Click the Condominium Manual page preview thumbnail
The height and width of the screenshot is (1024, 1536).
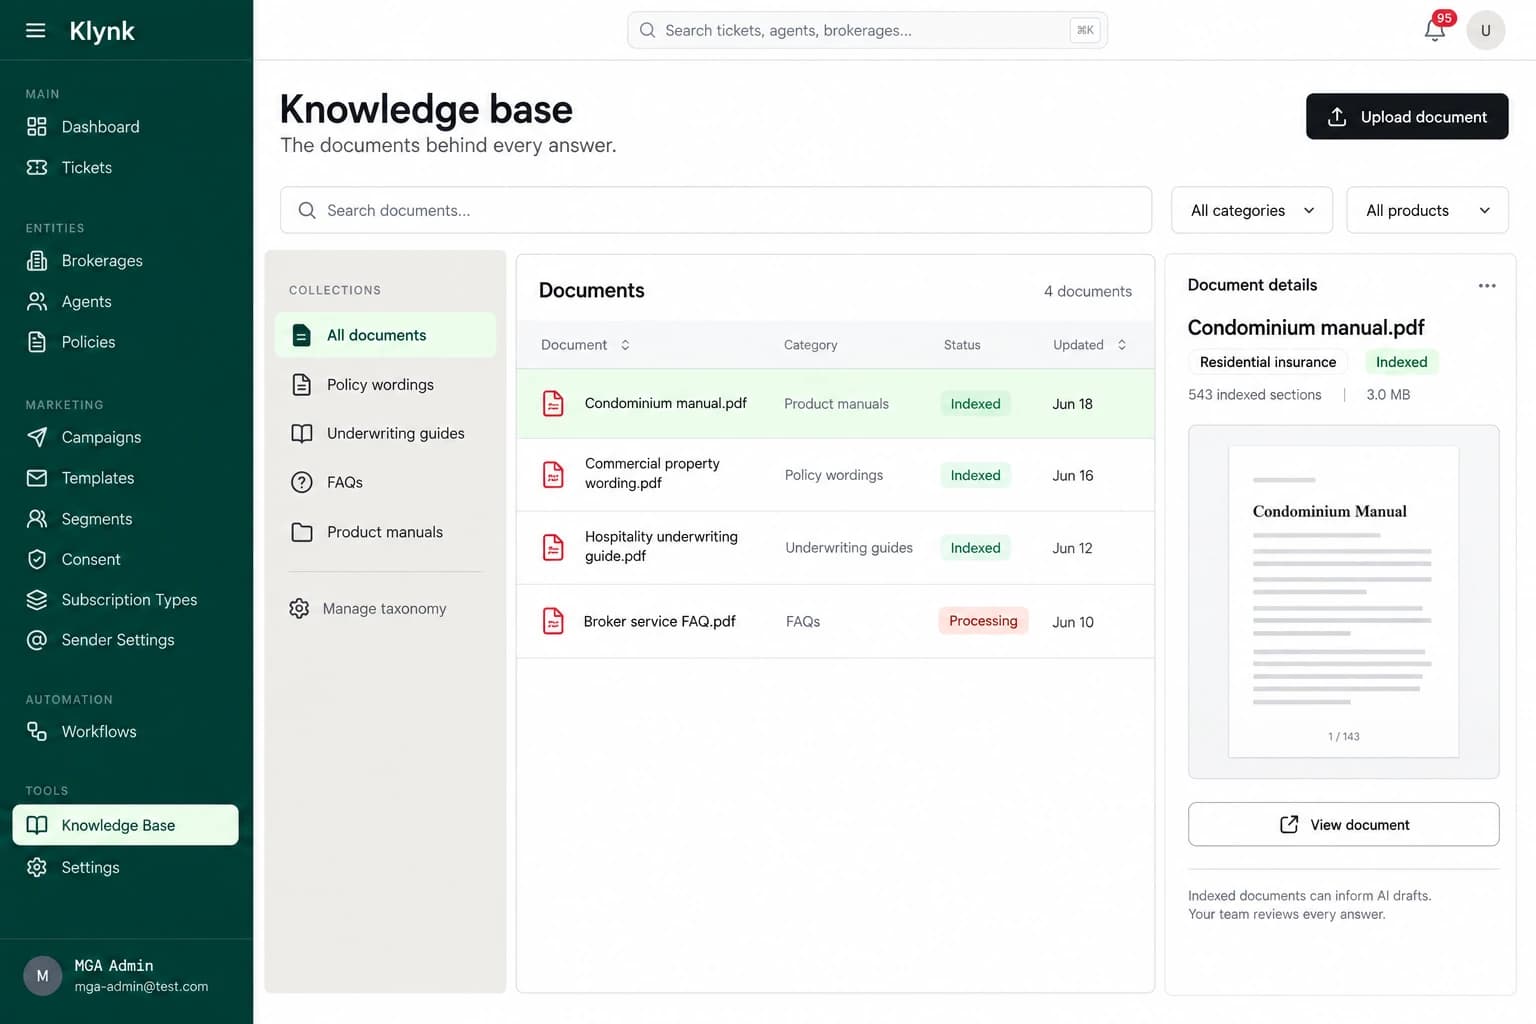click(1343, 601)
